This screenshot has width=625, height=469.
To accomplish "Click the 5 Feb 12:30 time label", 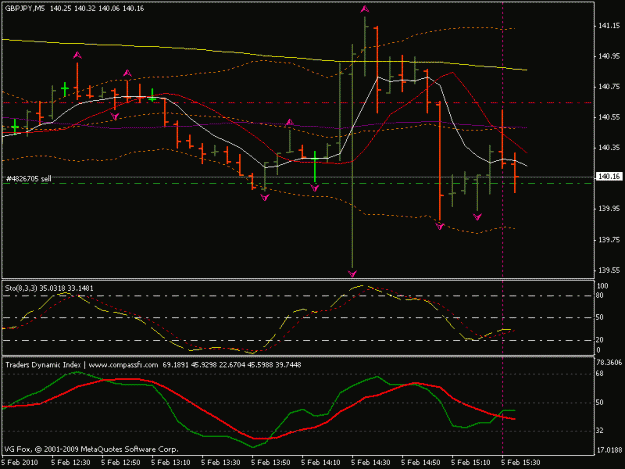I will [x=71, y=463].
